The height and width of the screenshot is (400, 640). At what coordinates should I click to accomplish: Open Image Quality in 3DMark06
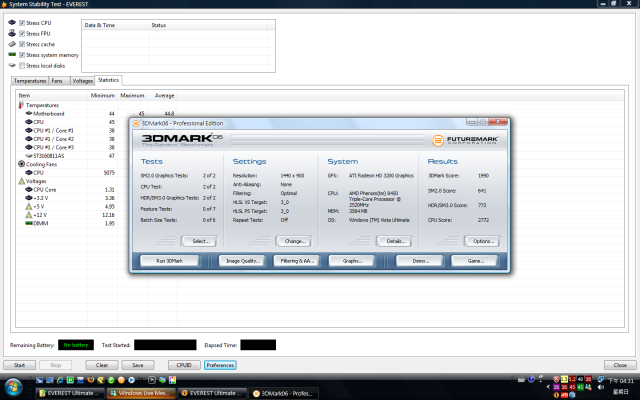242,260
